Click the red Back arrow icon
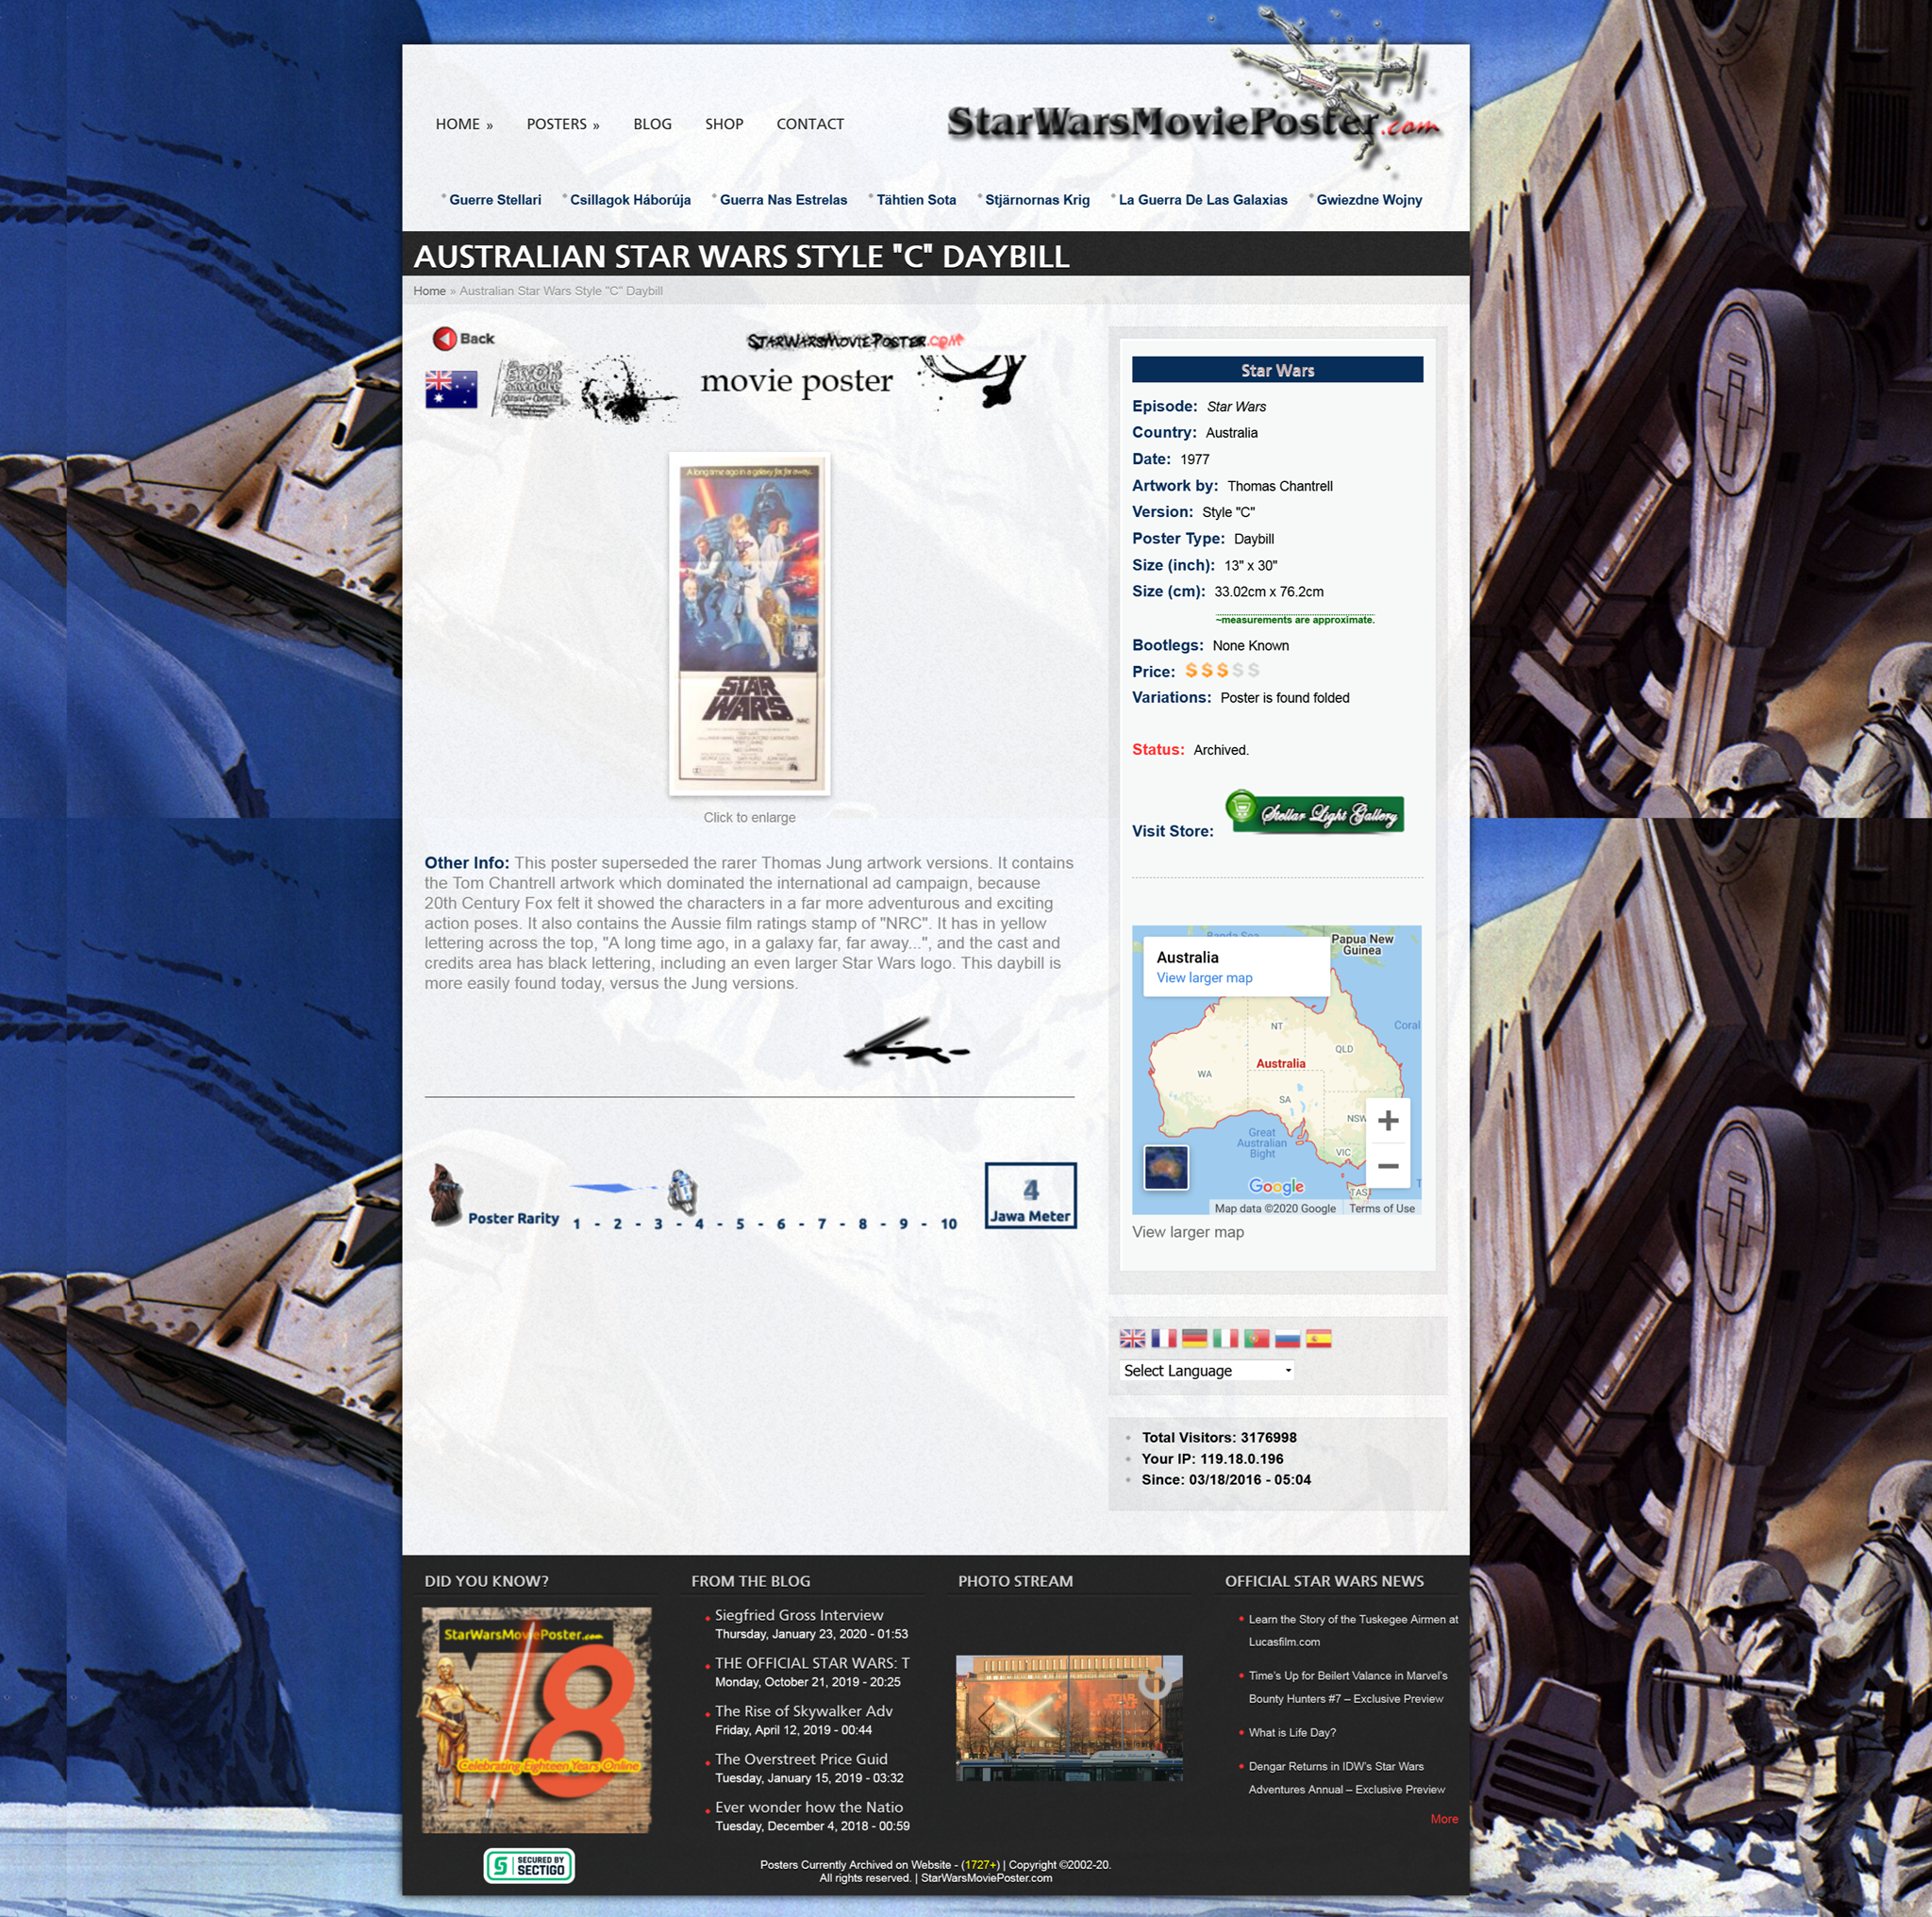Screen dimensions: 1932x1917 [444, 339]
